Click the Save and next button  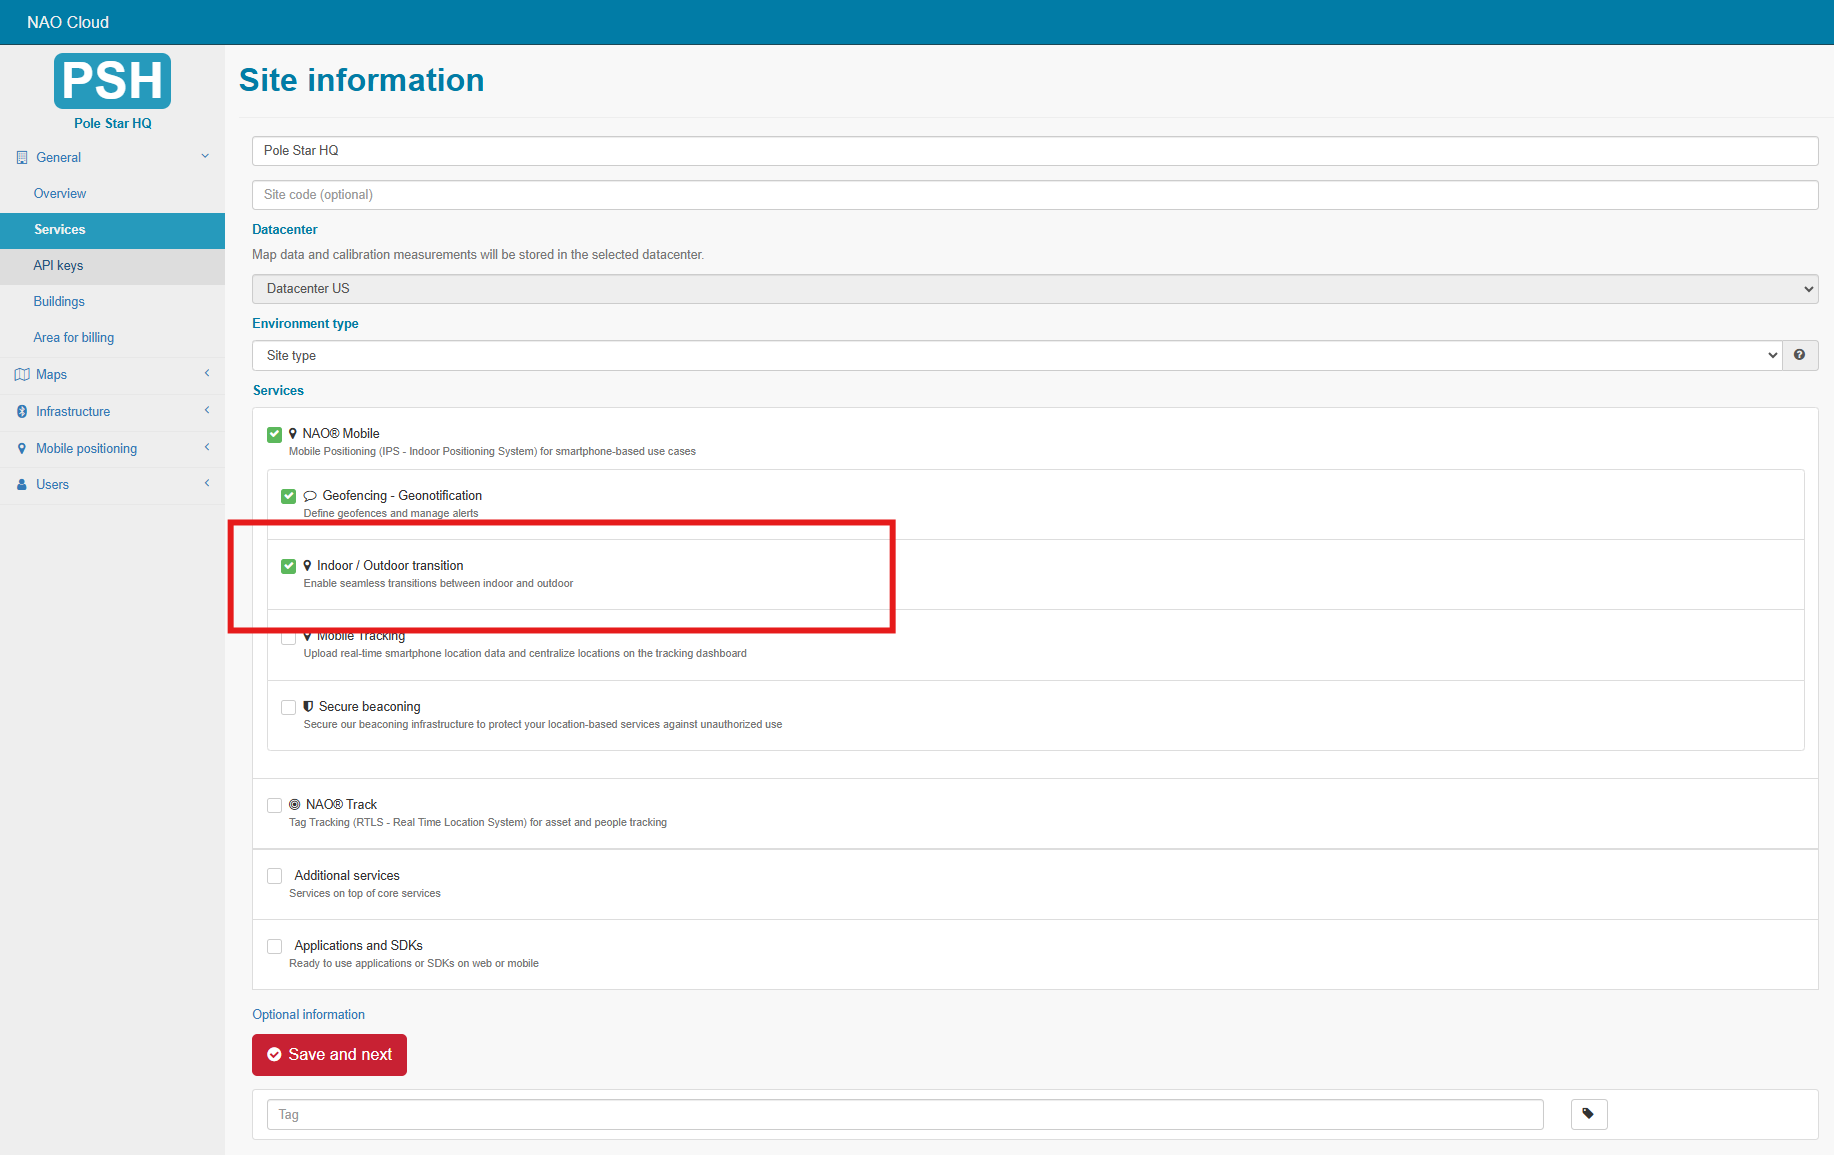(329, 1055)
